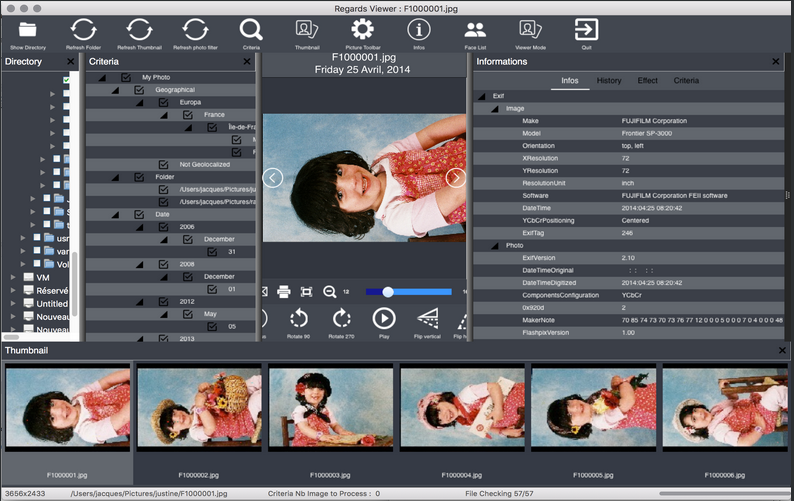Image resolution: width=794 pixels, height=501 pixels.
Task: Collapse the Image section in Informations
Action: point(495,109)
